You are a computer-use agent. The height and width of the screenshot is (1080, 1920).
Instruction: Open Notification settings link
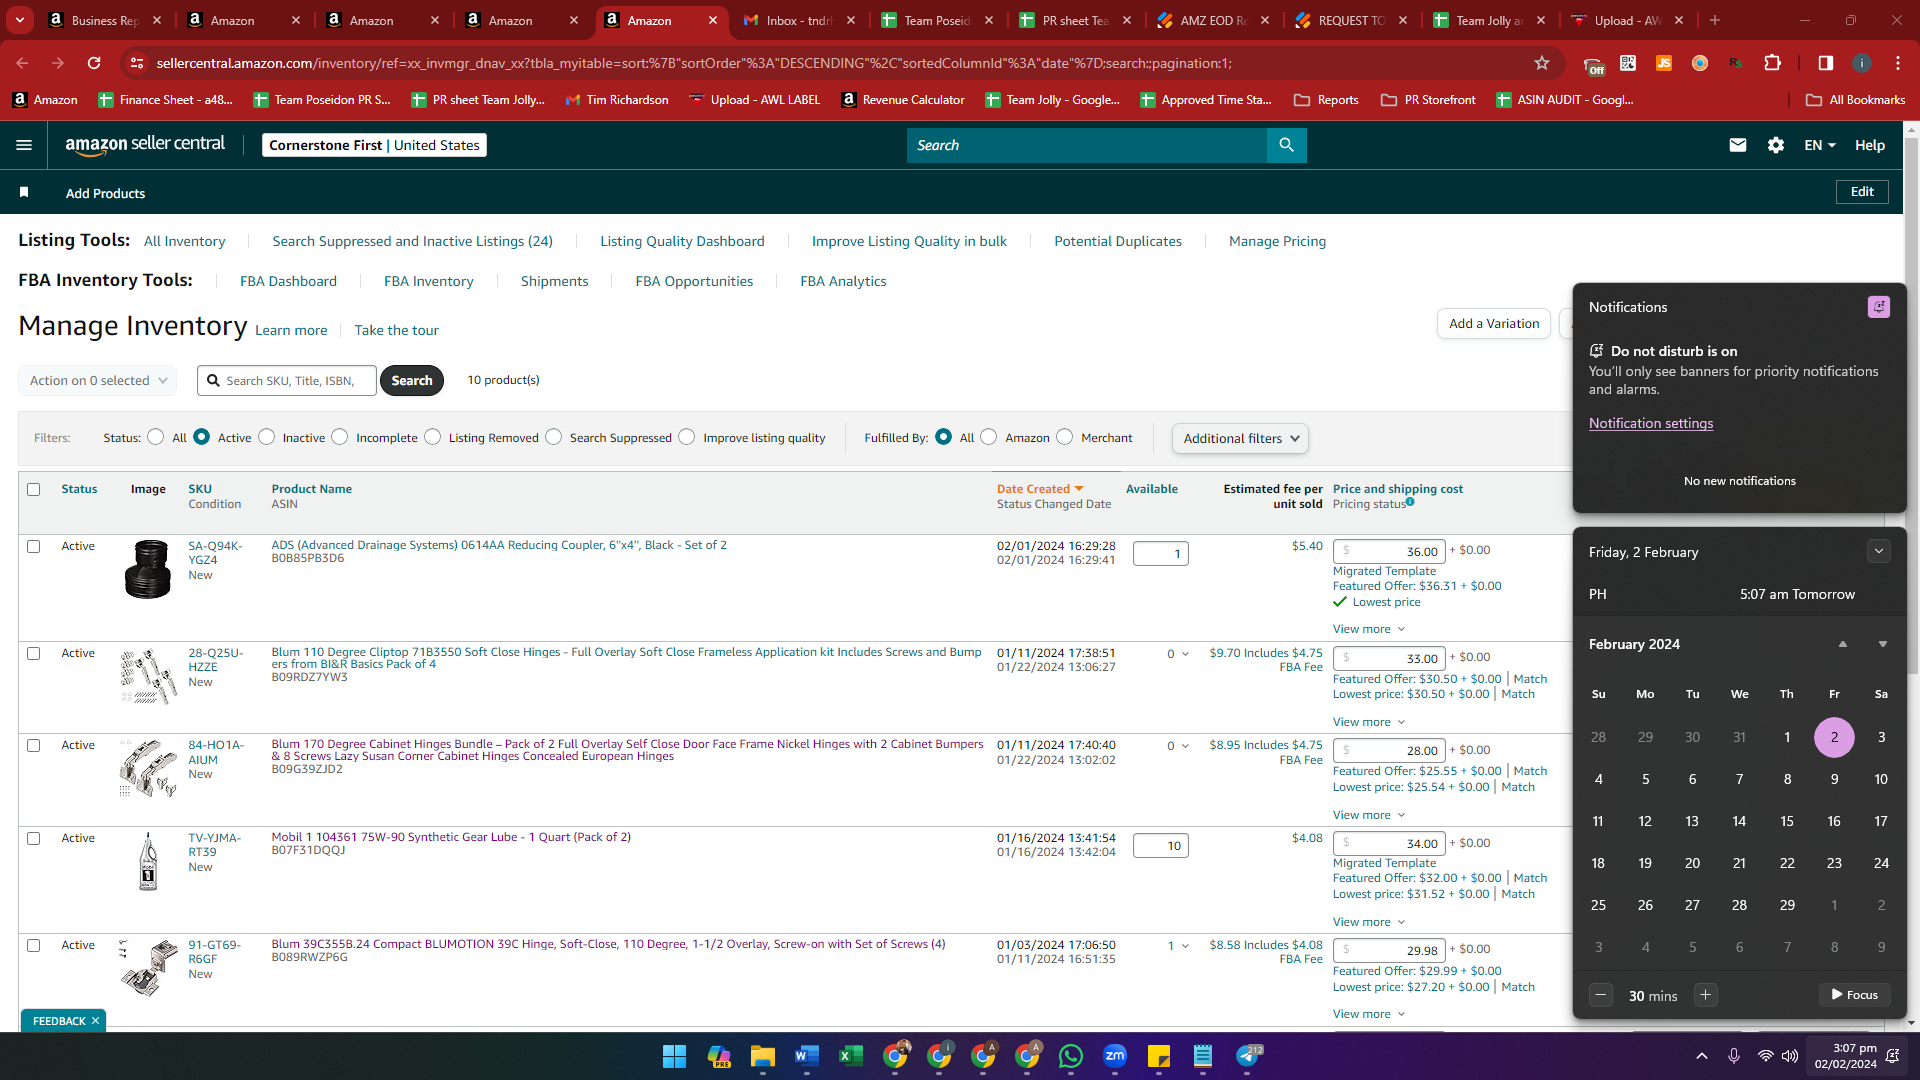pyautogui.click(x=1651, y=423)
